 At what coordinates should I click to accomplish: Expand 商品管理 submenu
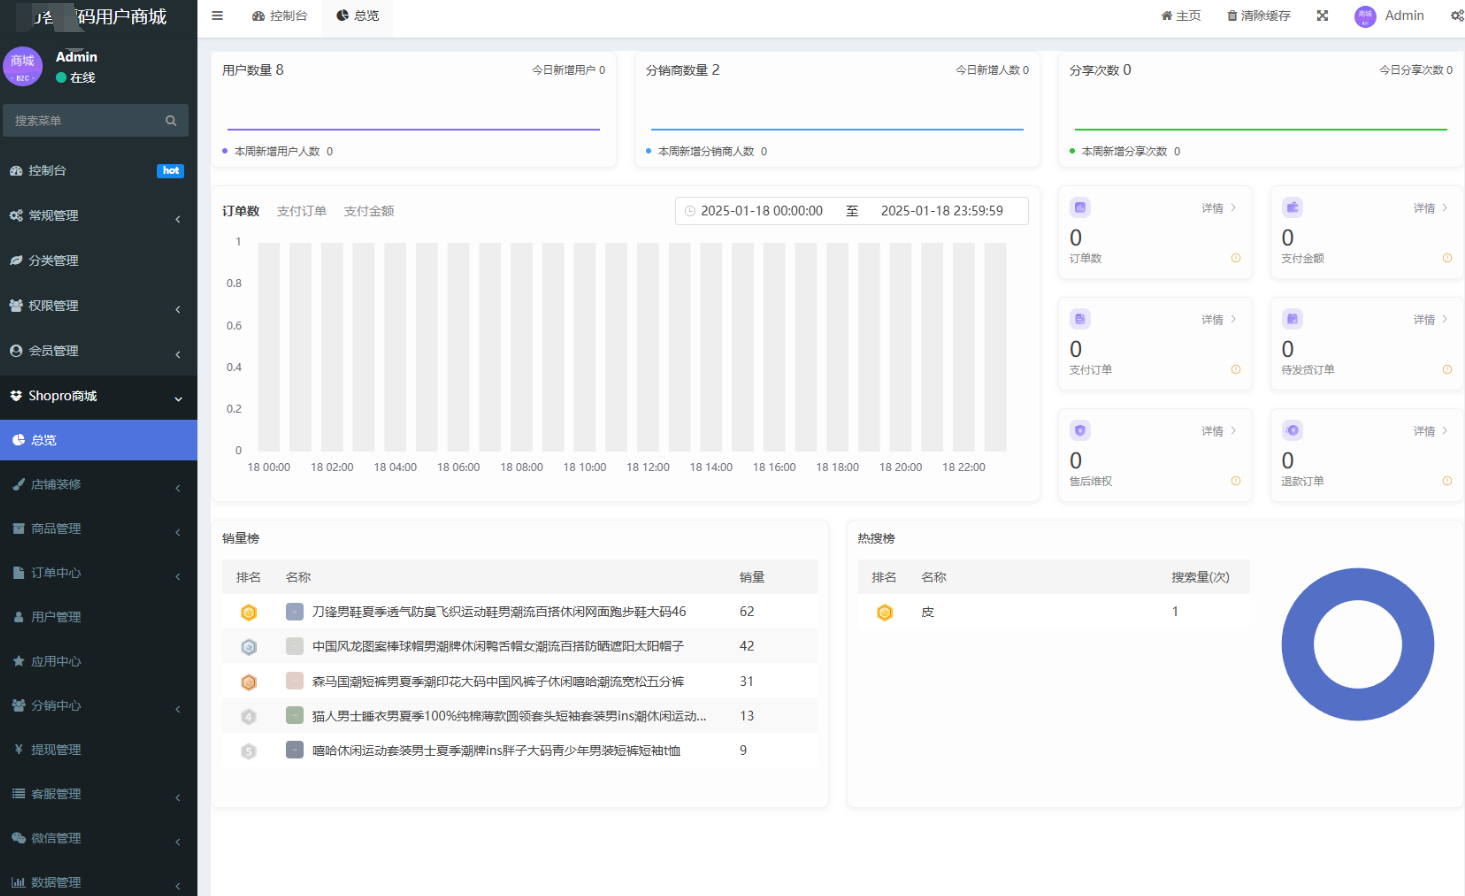[x=98, y=528]
